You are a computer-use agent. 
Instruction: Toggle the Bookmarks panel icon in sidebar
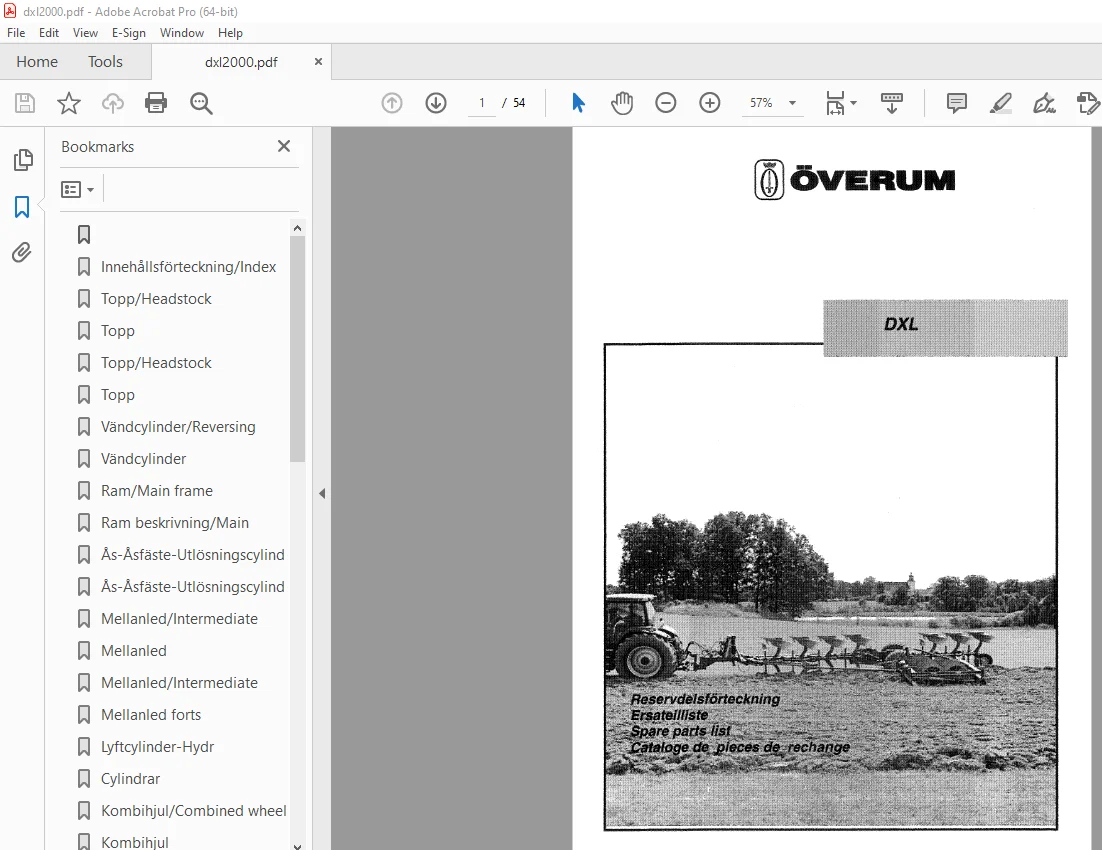pos(22,207)
